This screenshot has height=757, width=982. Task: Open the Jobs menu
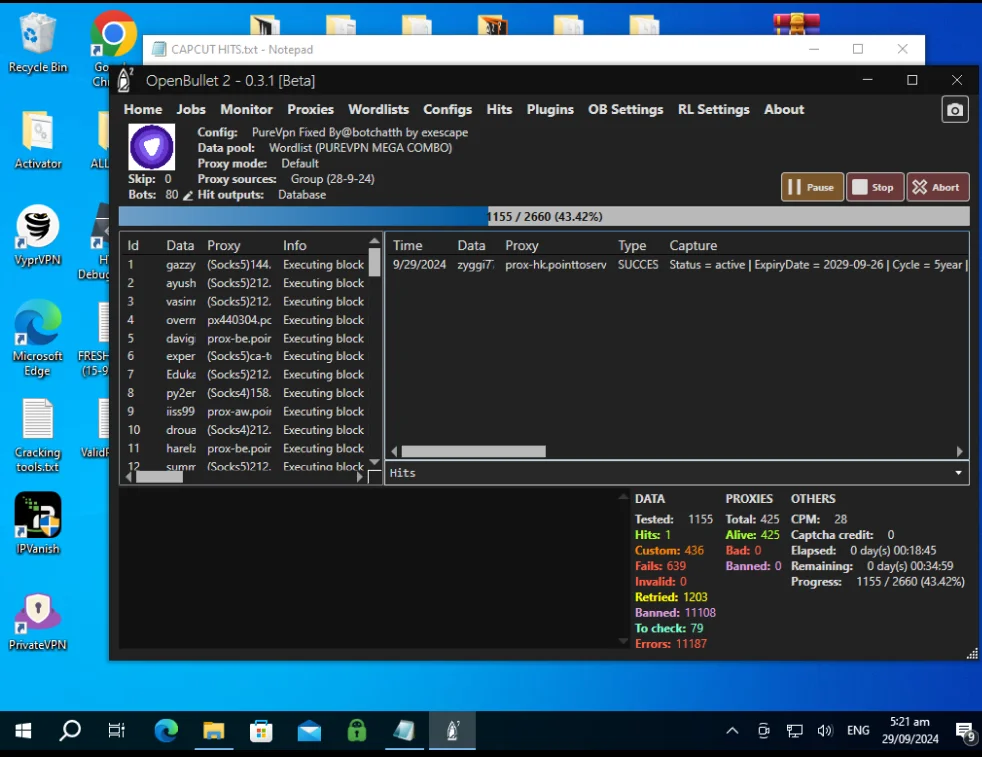191,110
